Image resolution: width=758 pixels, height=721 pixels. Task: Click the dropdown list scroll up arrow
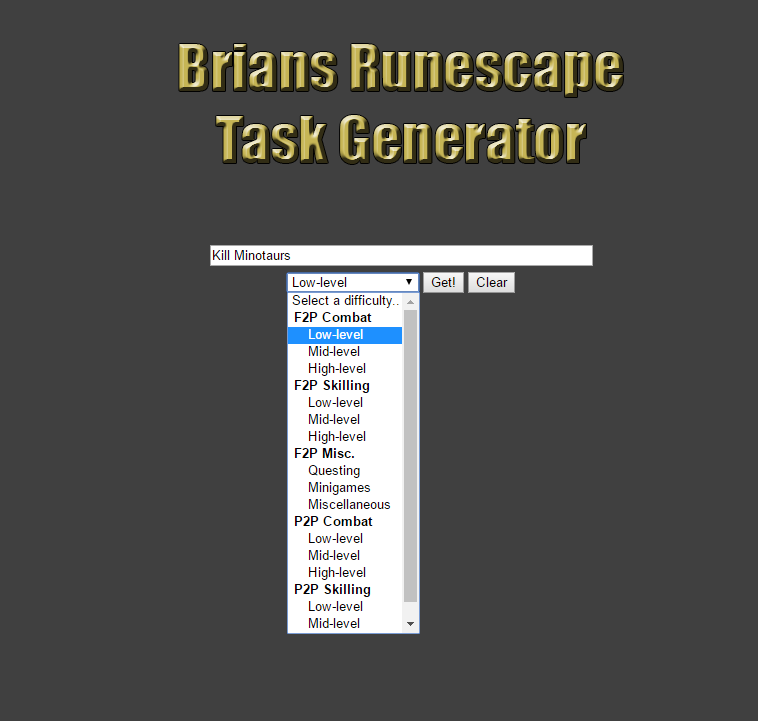tap(410, 302)
